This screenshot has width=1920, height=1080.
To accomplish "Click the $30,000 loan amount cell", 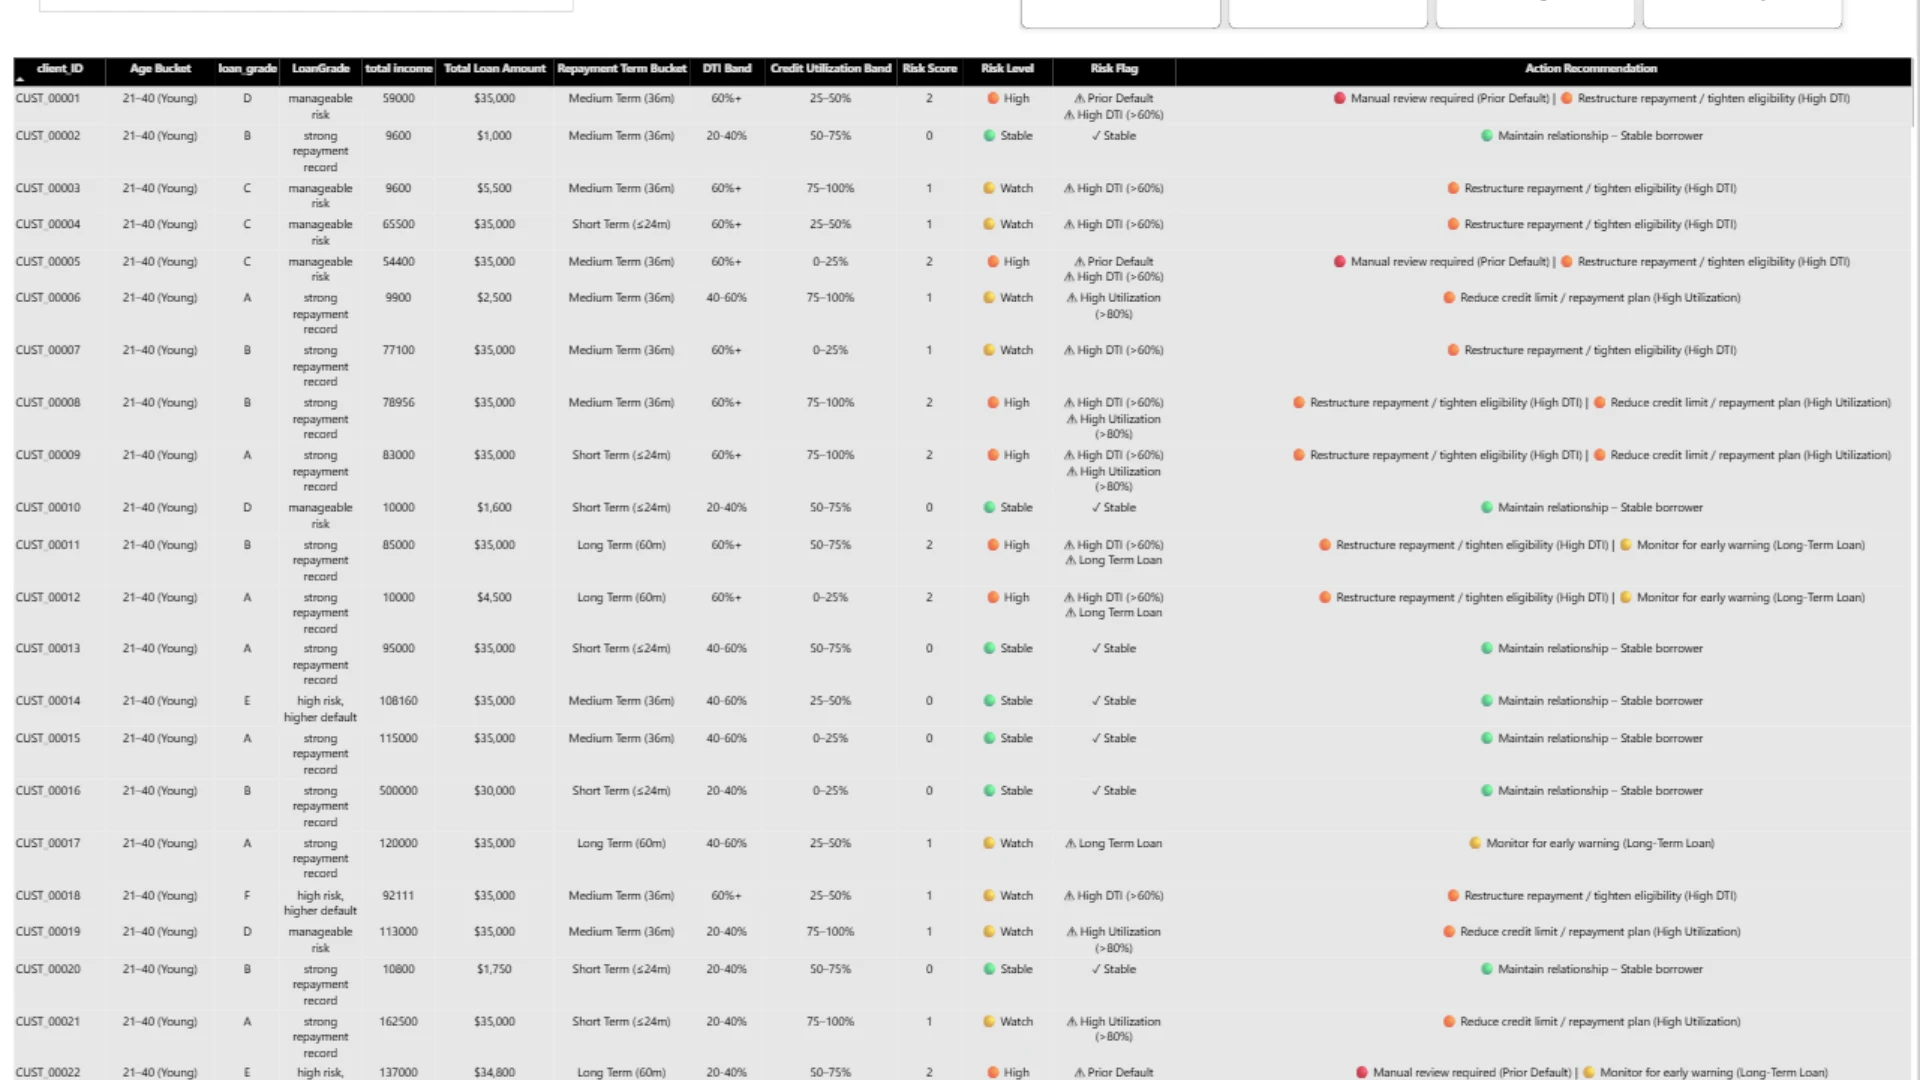I will click(494, 791).
